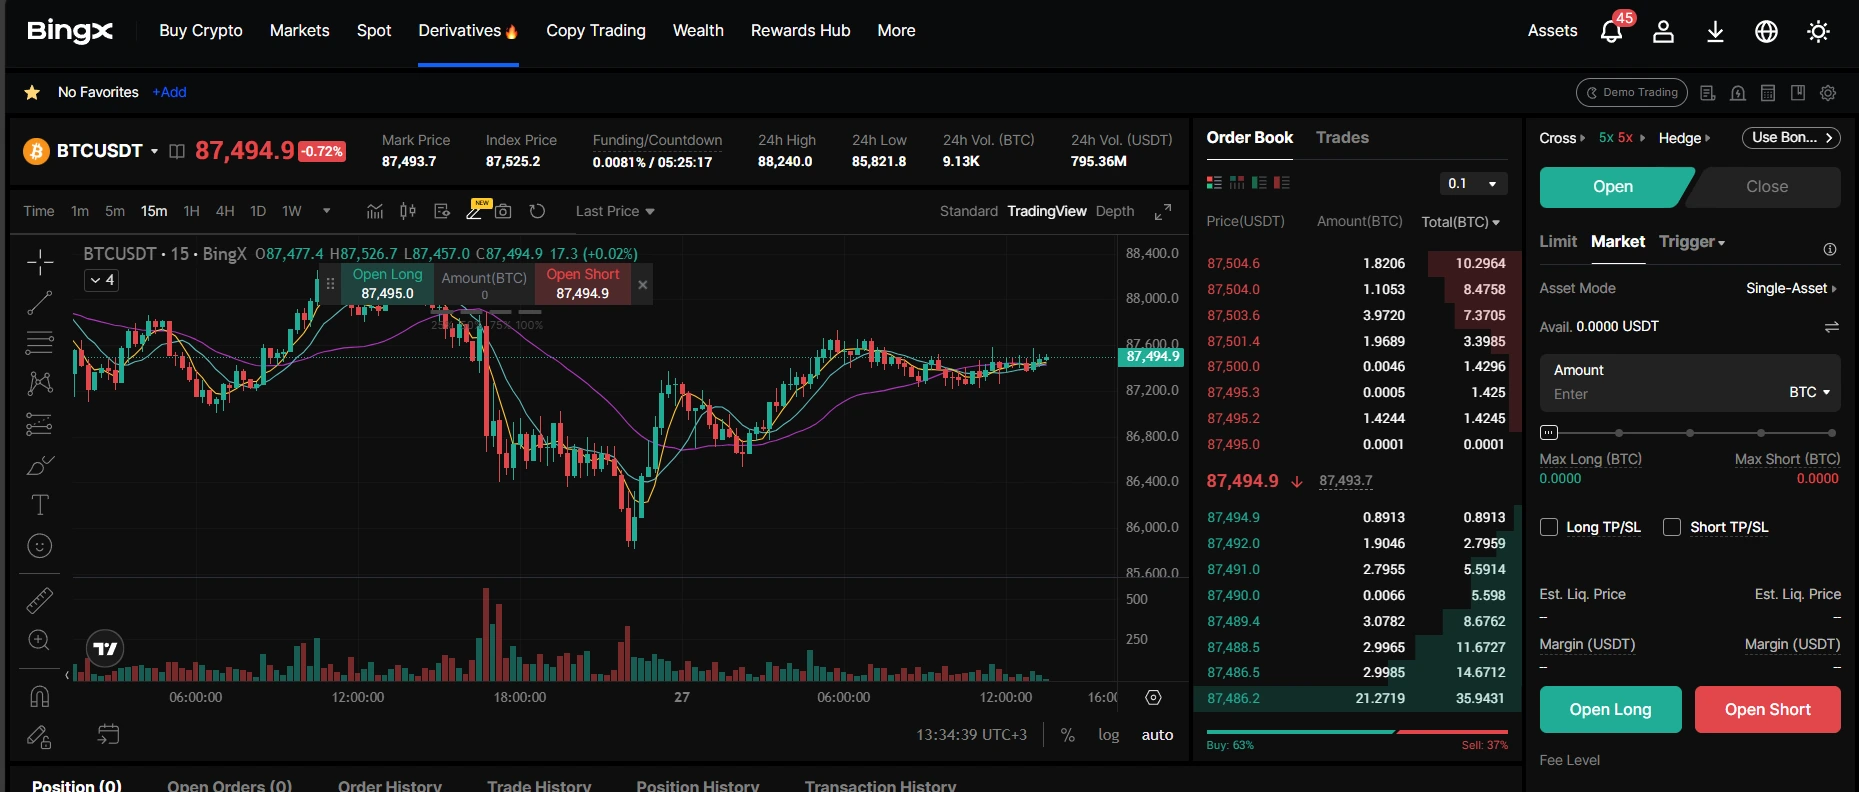Switch to the Close position button
Screen dimensions: 1859x792
[1767, 187]
